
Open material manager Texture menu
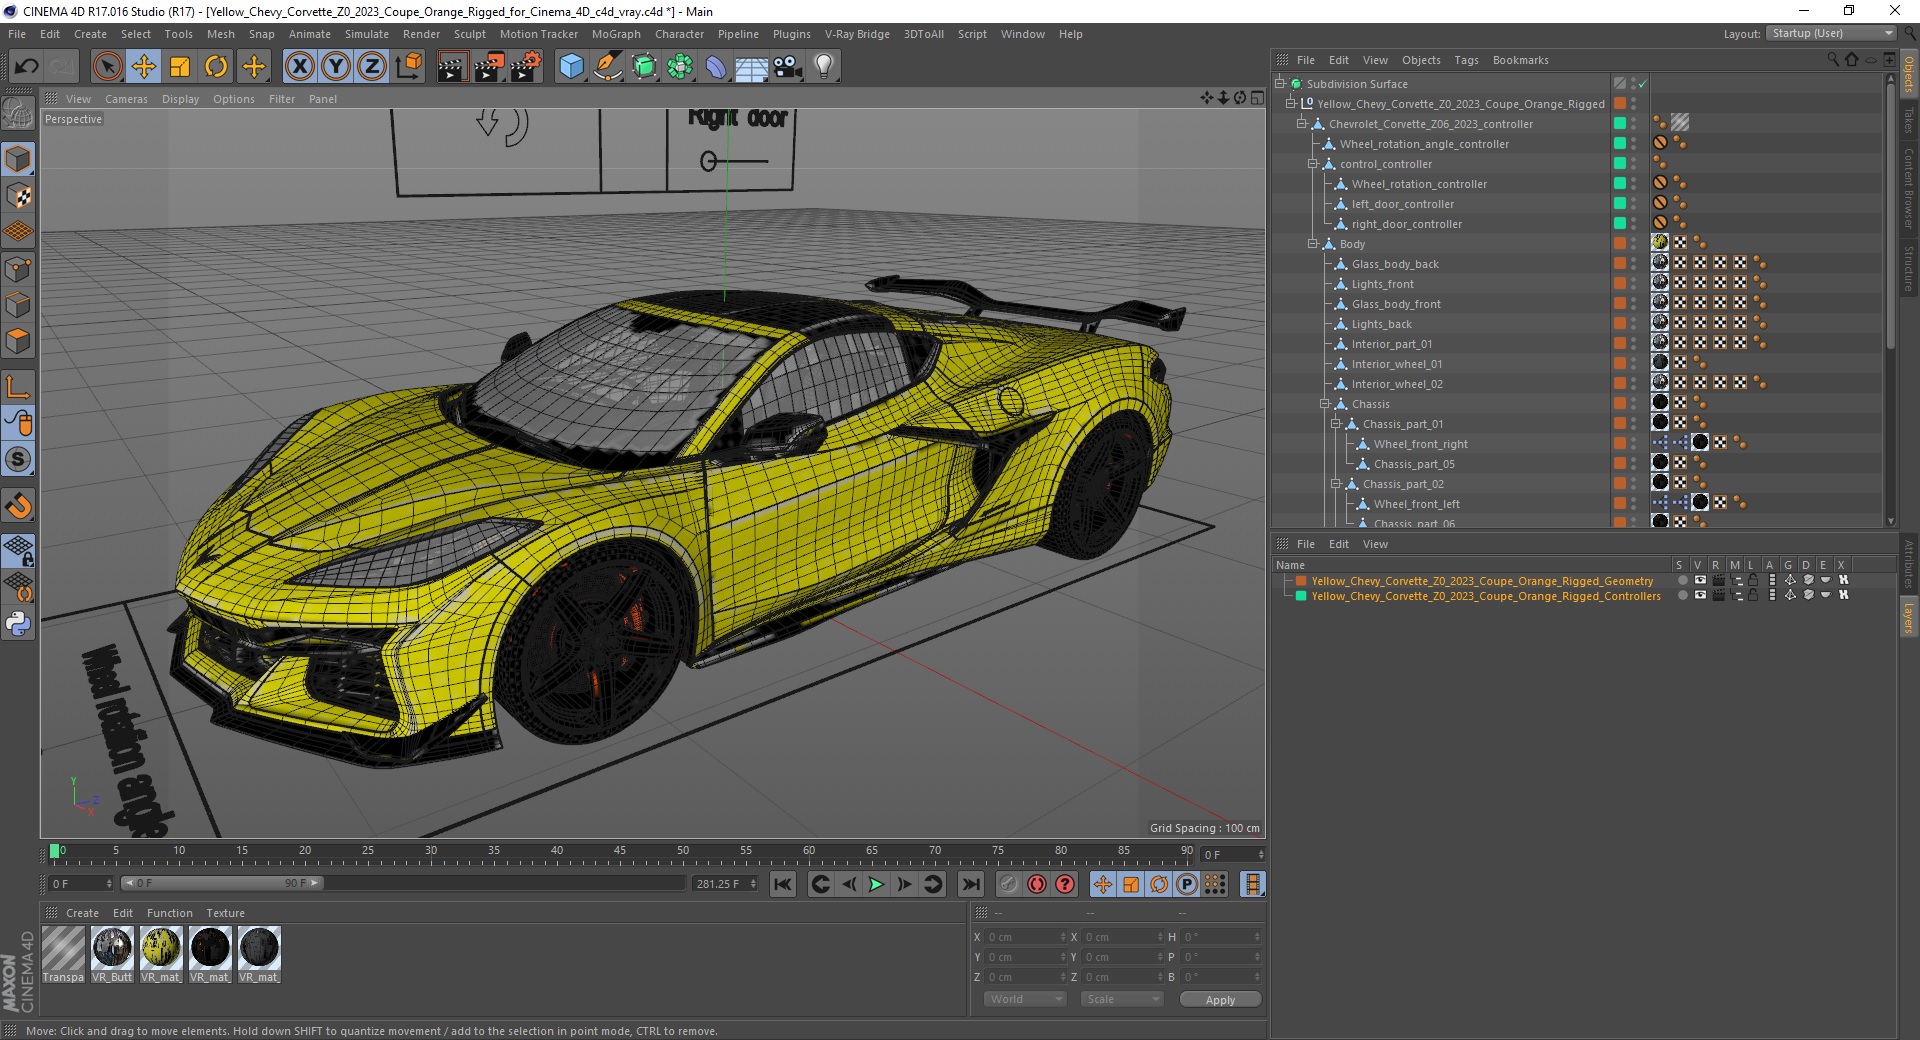225,913
